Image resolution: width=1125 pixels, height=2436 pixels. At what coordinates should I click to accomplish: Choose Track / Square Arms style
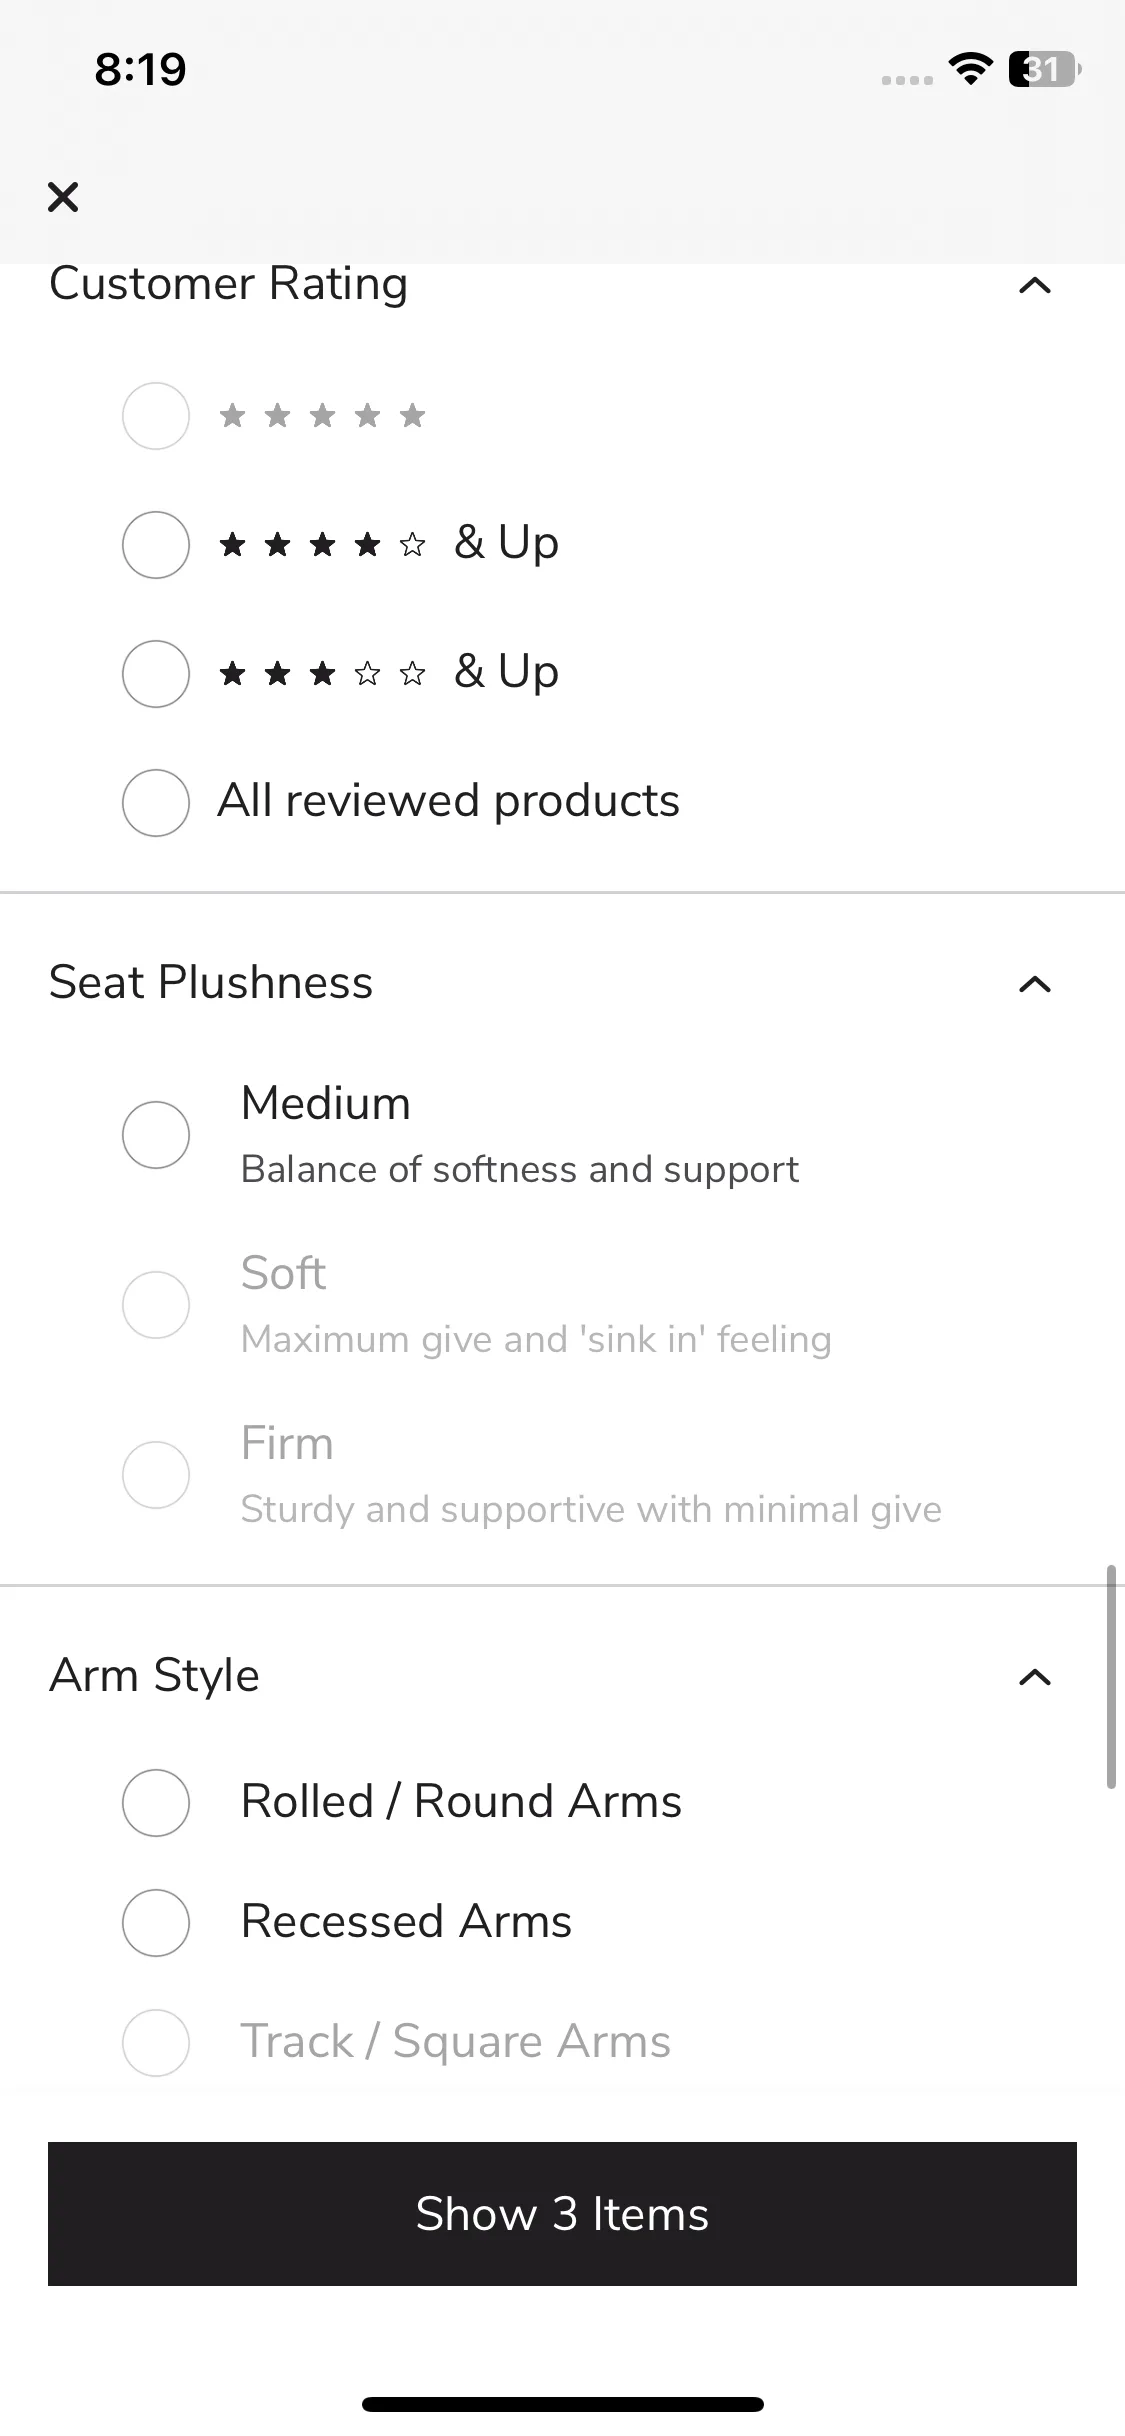pos(155,2042)
